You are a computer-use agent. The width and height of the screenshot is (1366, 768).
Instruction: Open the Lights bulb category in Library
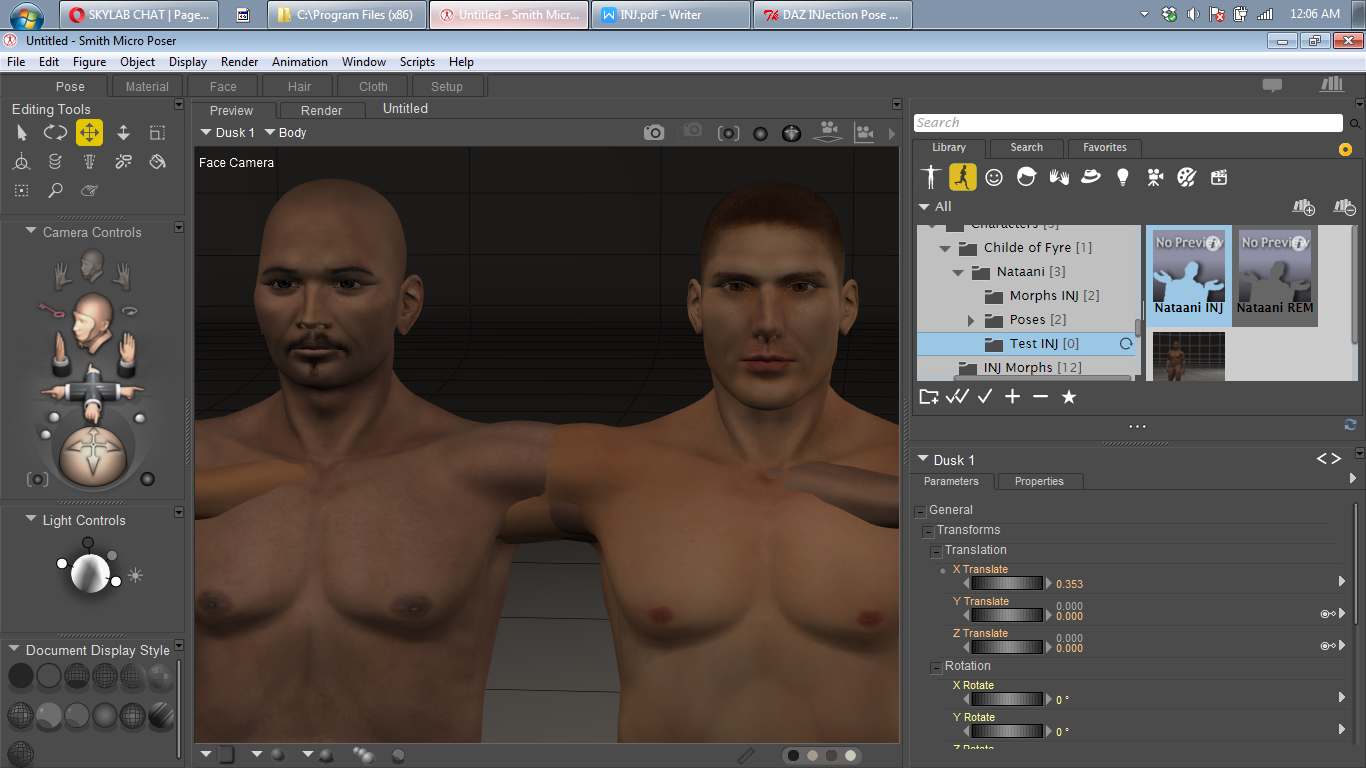click(x=1123, y=177)
